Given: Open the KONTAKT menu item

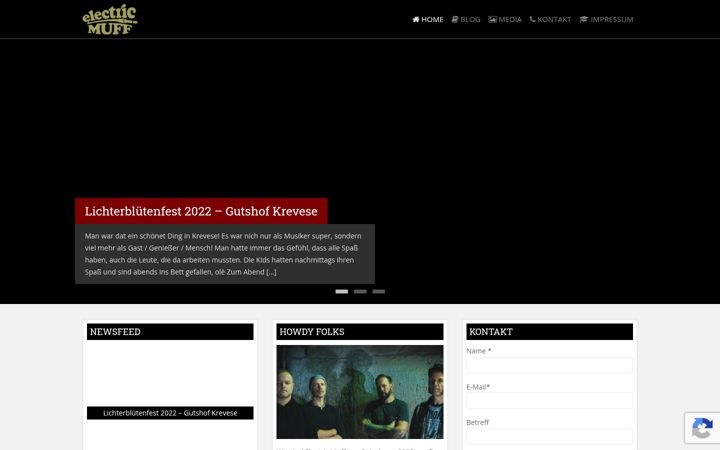Looking at the screenshot, I should click(x=551, y=19).
